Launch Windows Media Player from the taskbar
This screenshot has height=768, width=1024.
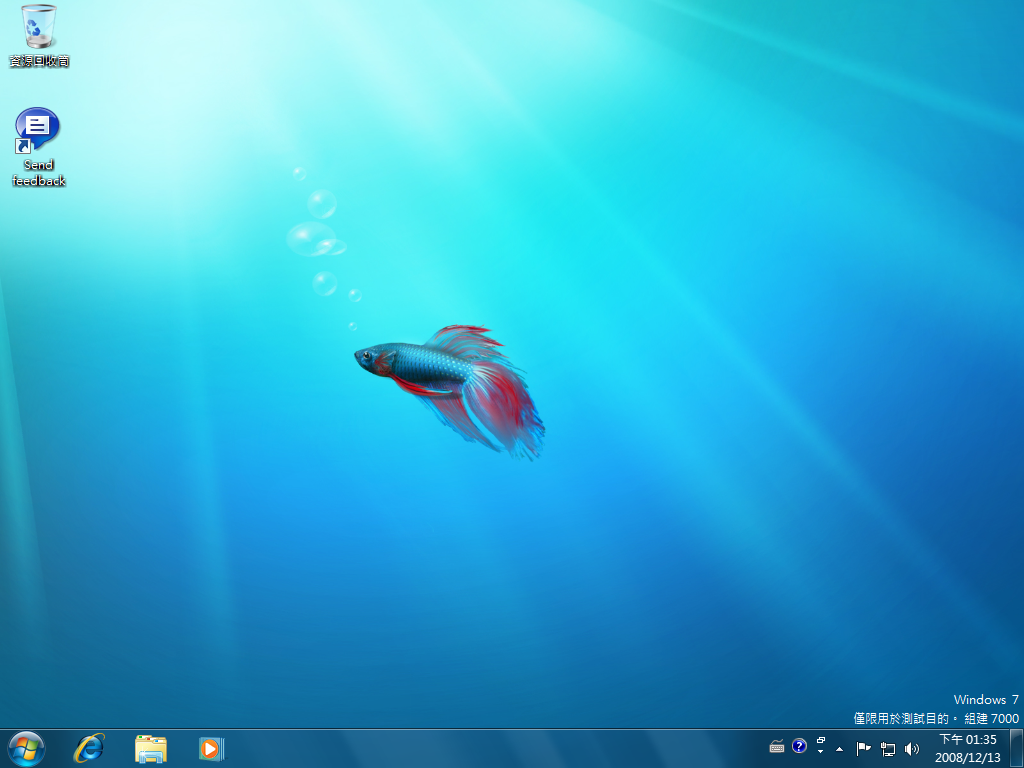coord(211,748)
